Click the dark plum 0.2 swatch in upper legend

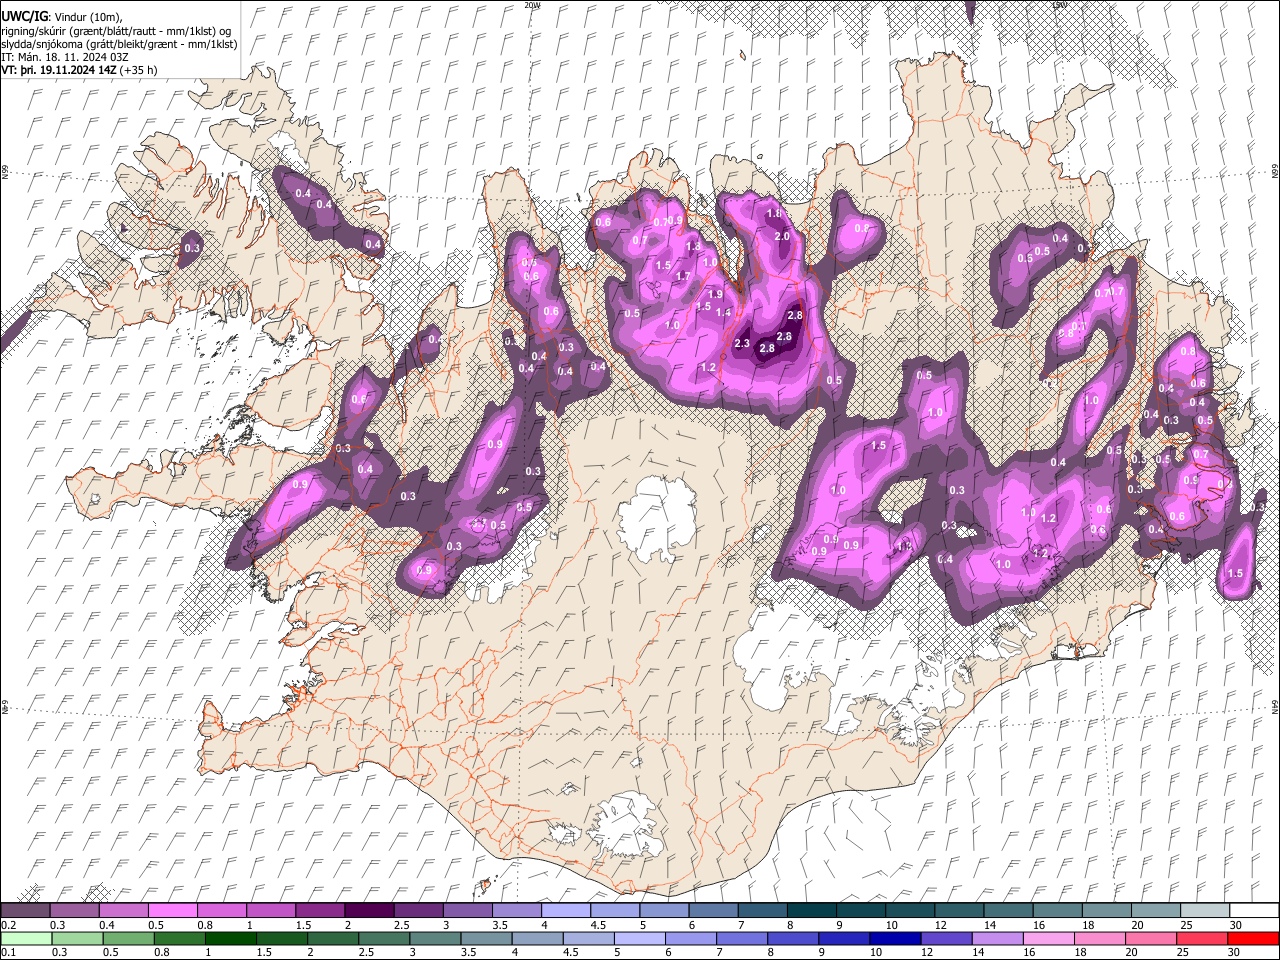pos(25,910)
